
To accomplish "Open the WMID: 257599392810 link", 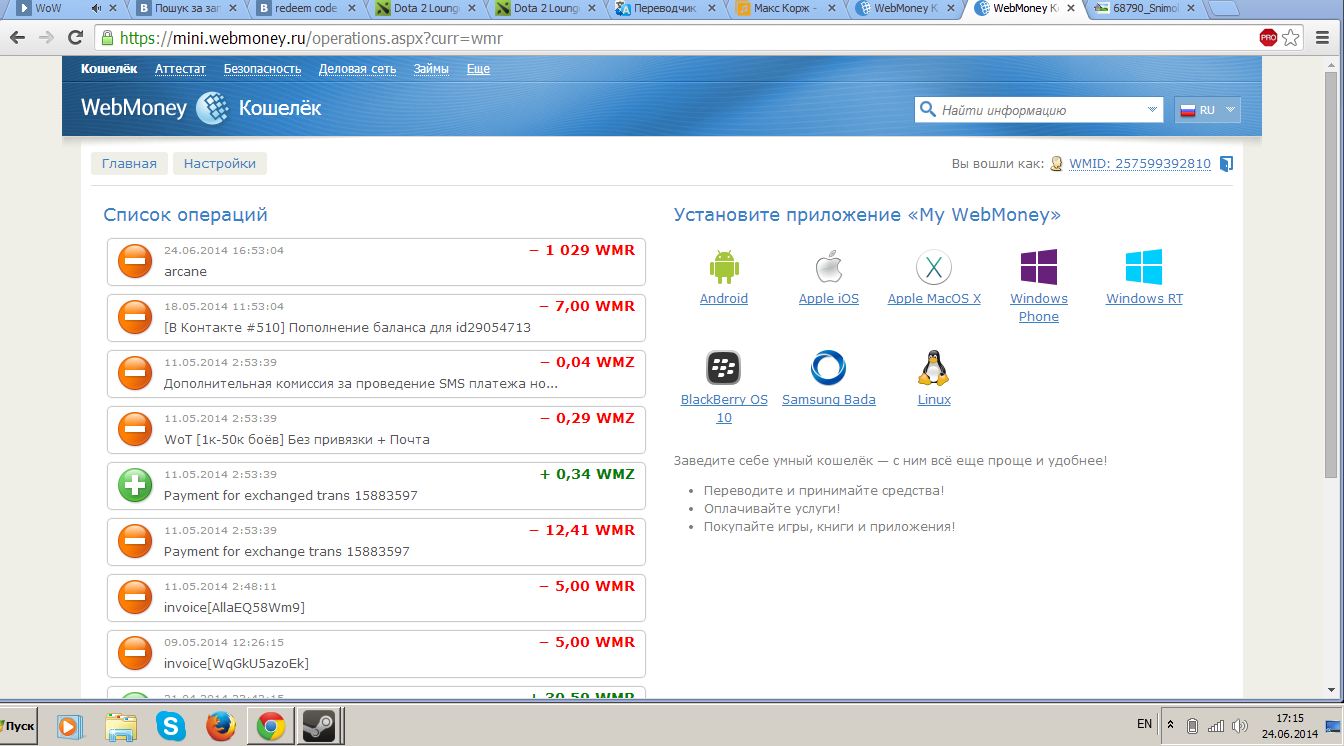I will (1140, 164).
